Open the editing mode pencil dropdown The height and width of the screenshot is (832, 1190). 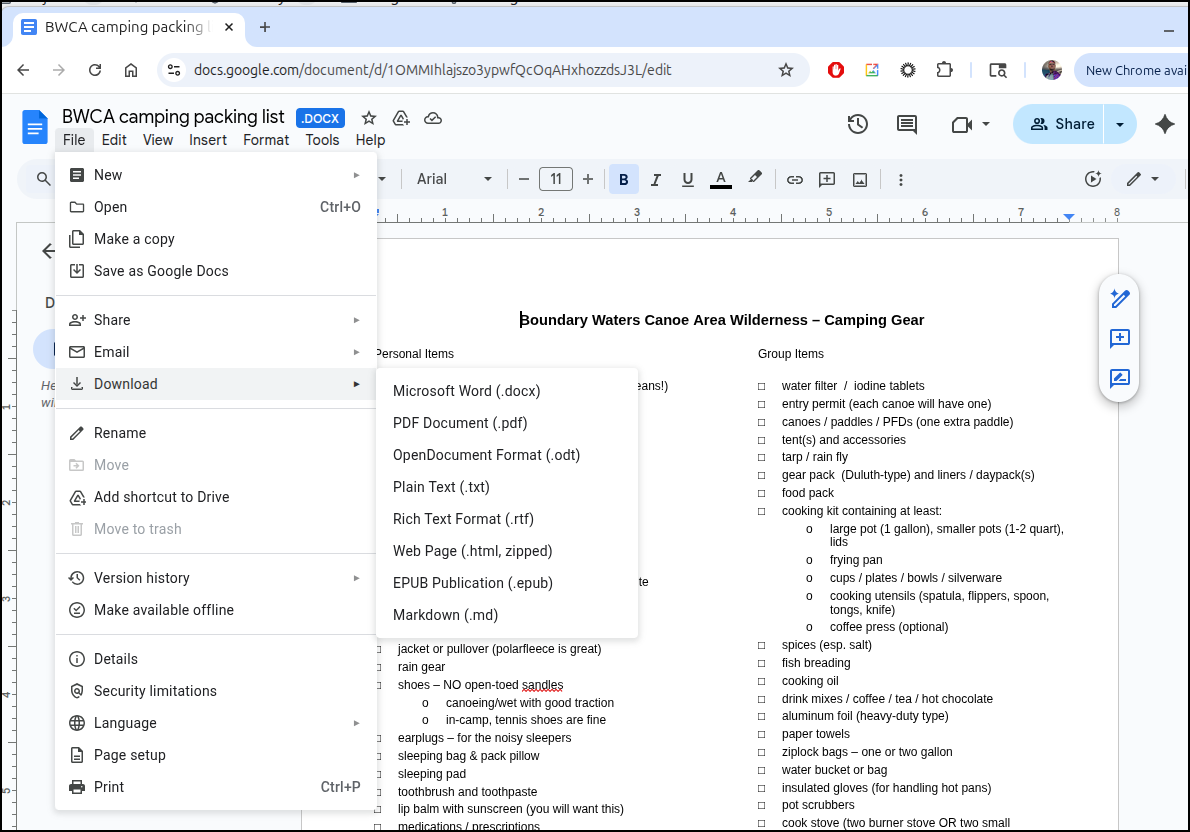coord(1142,179)
